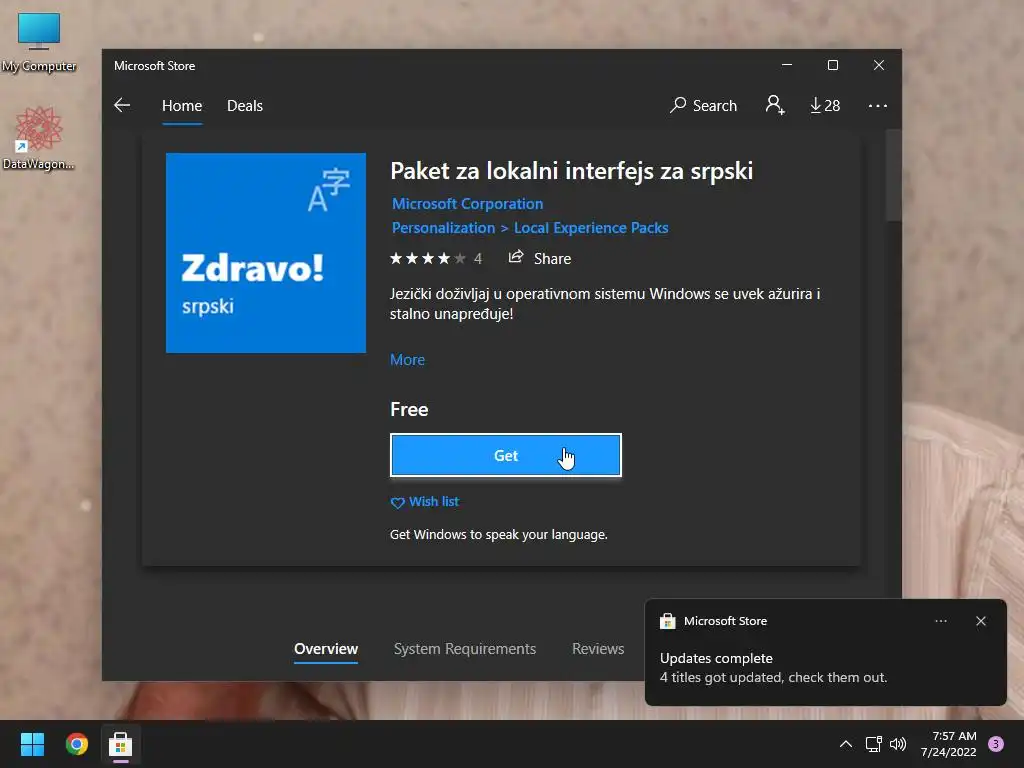Screen dimensions: 1024x768
Task: Click the Zdravo! srpski app tile image
Action: pyautogui.click(x=266, y=253)
